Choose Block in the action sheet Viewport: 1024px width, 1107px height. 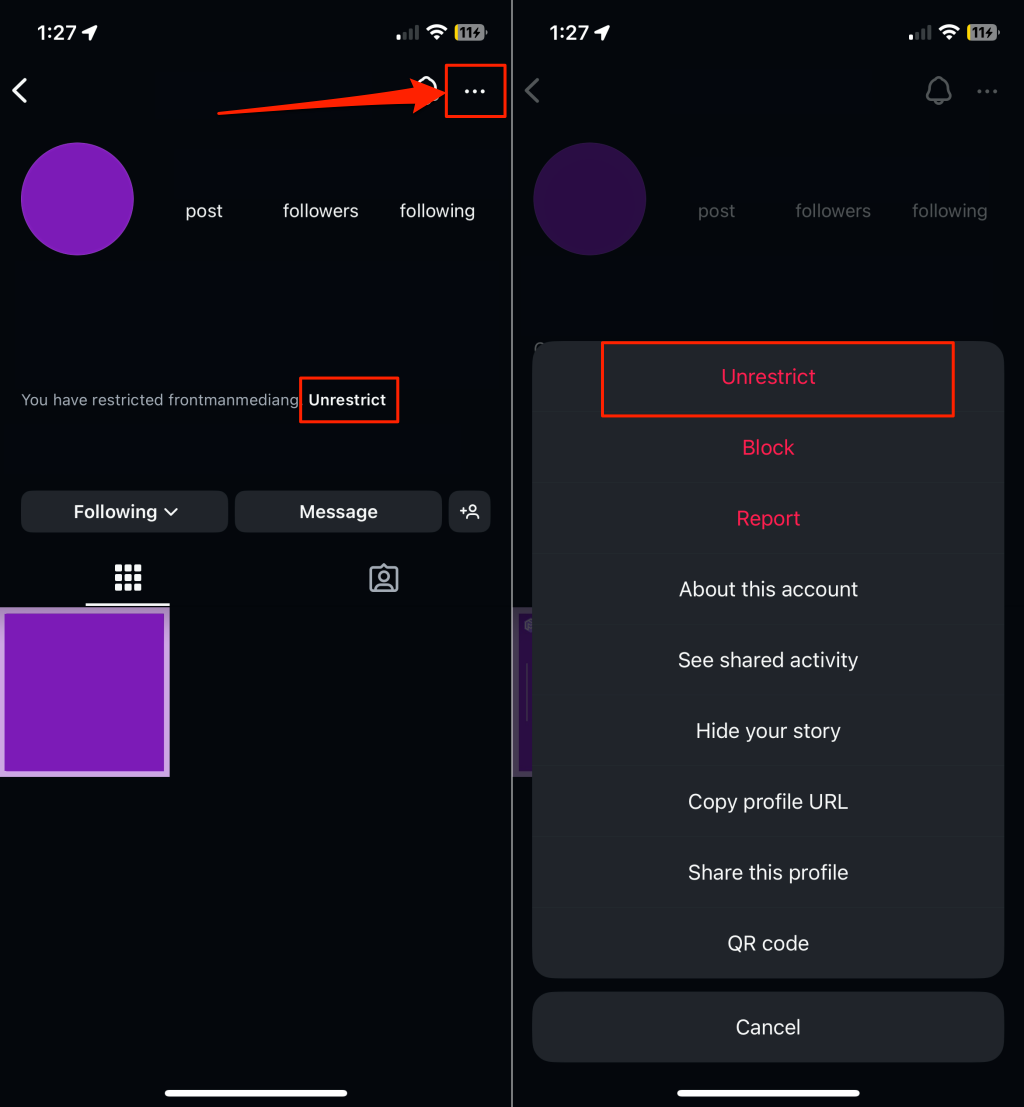768,448
